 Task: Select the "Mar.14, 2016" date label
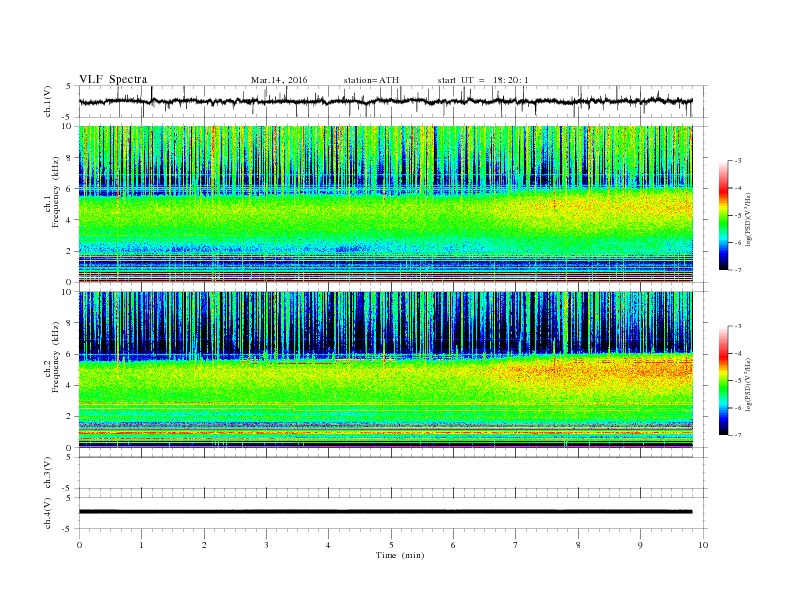click(x=279, y=80)
